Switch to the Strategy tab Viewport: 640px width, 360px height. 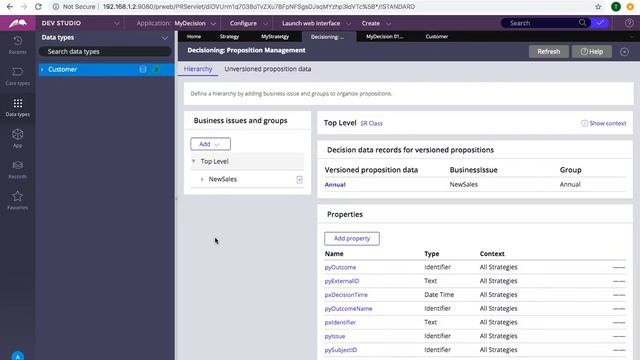tap(229, 36)
